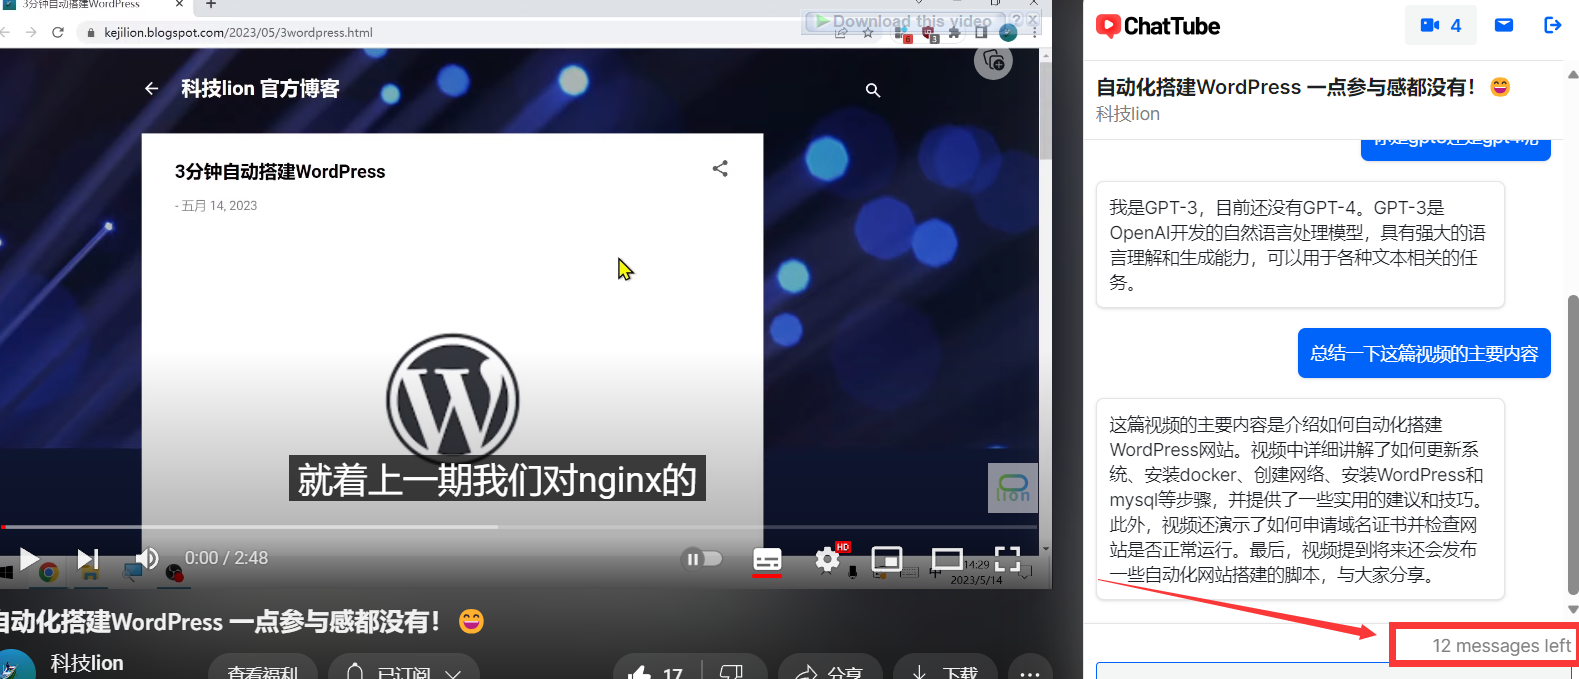Open the player settings gear
Screen dimensions: 1579x679
click(827, 559)
